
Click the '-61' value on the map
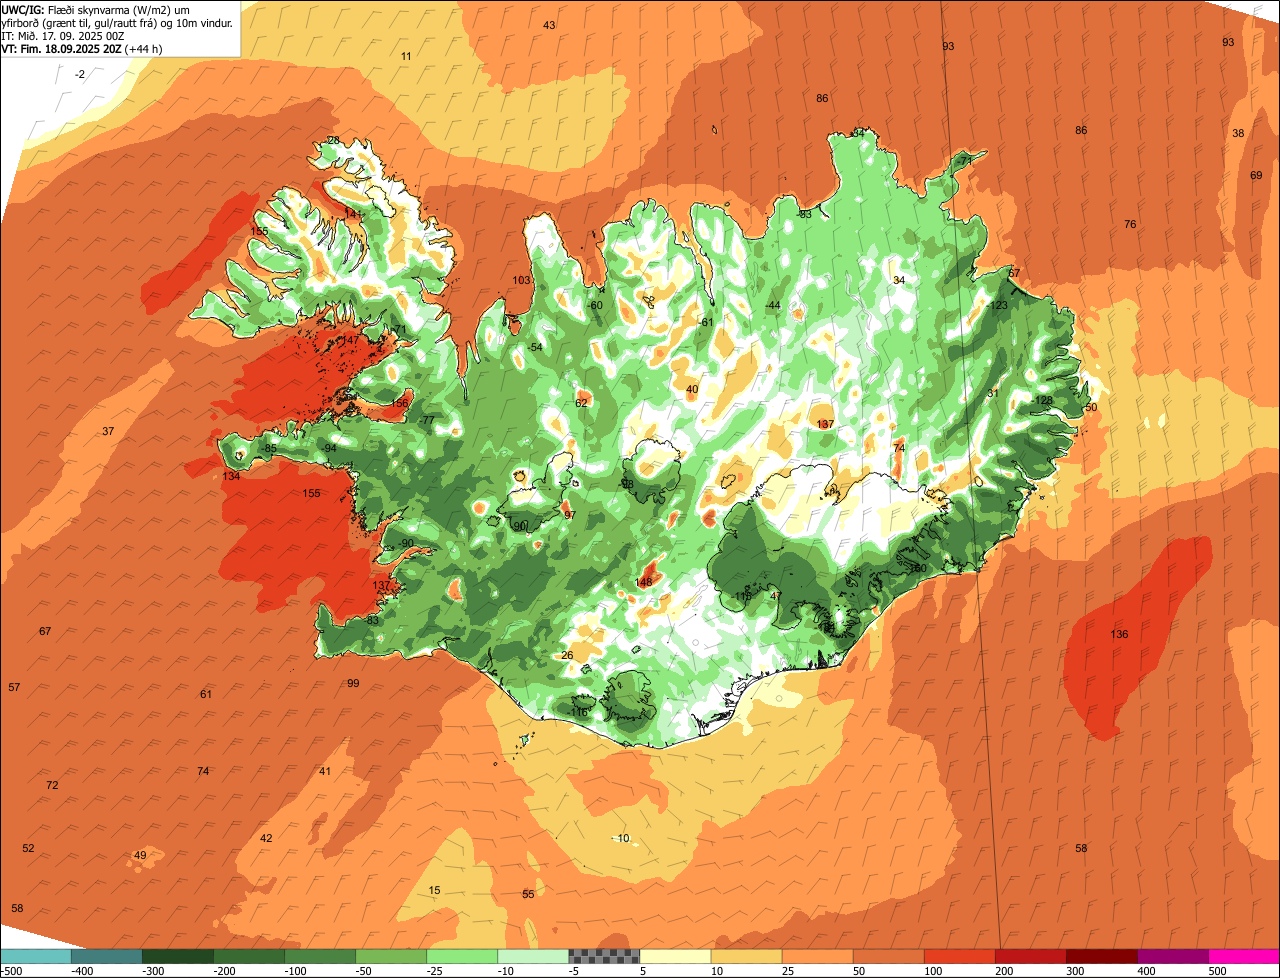[706, 322]
